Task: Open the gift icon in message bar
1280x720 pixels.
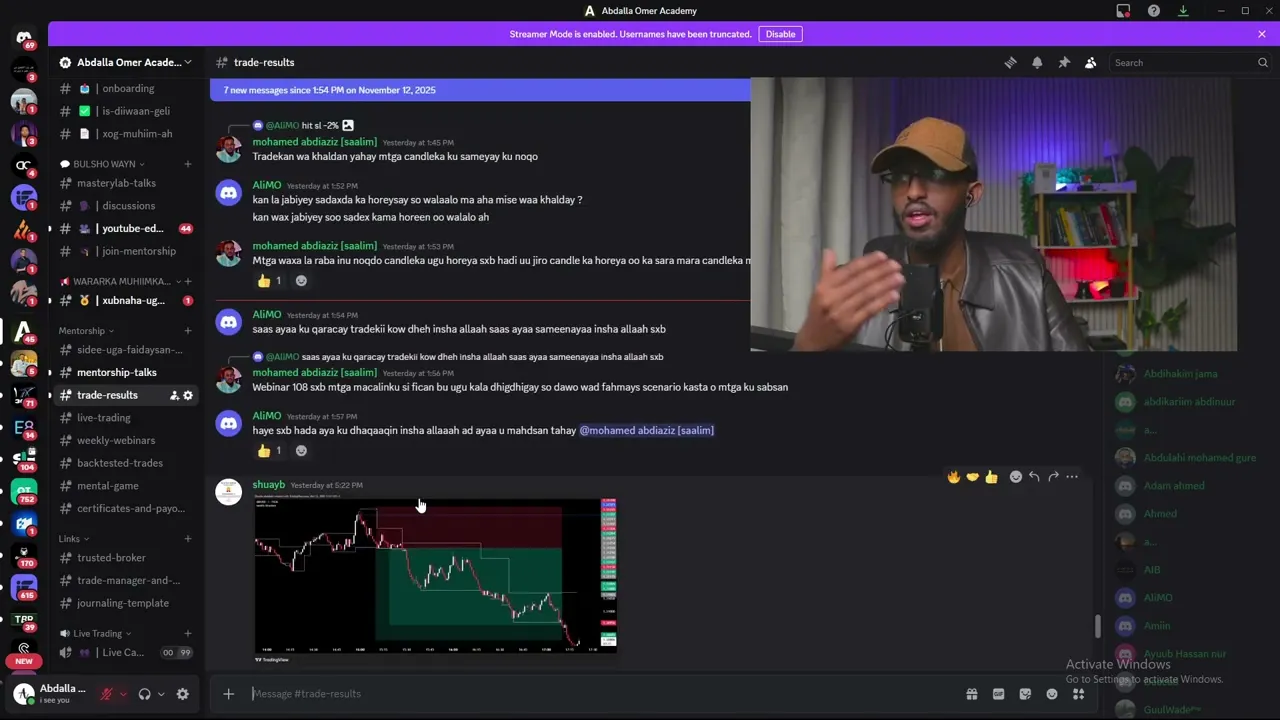Action: tap(971, 694)
